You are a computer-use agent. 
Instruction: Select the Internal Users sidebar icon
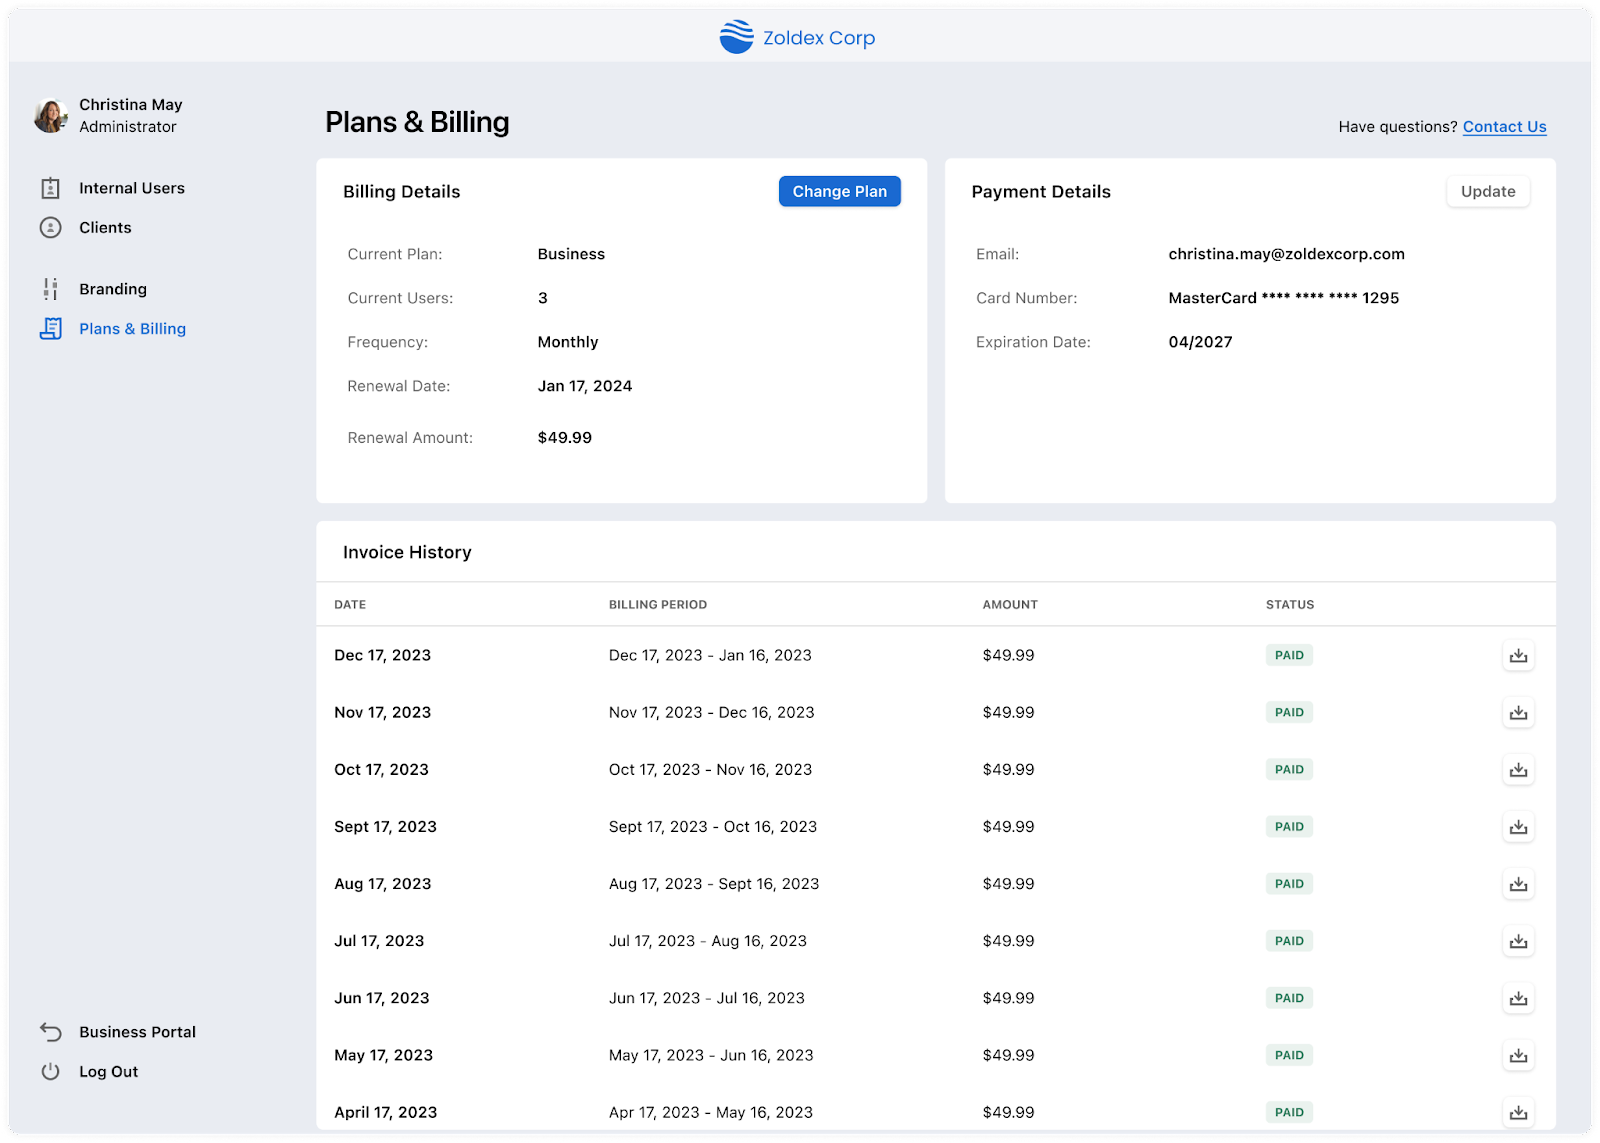pos(50,188)
